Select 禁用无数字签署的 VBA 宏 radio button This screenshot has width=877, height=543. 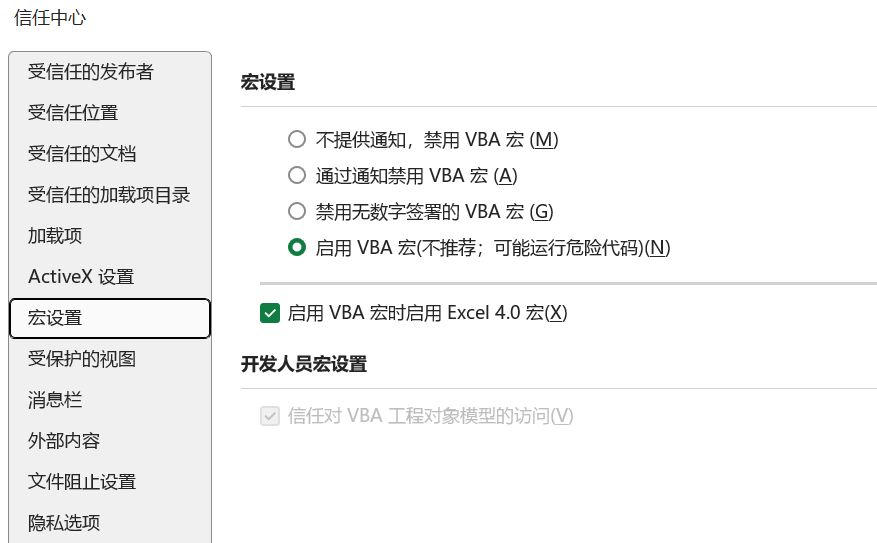click(x=296, y=212)
